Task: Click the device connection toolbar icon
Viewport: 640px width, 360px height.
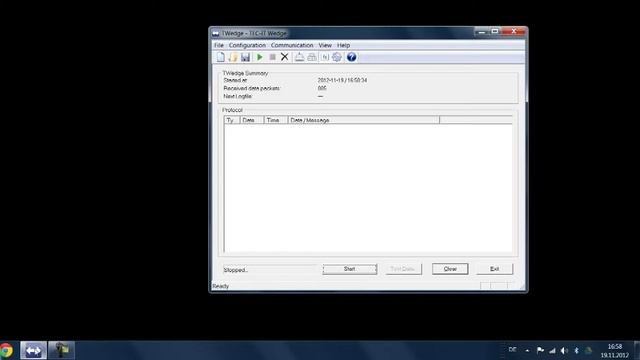Action: point(300,57)
